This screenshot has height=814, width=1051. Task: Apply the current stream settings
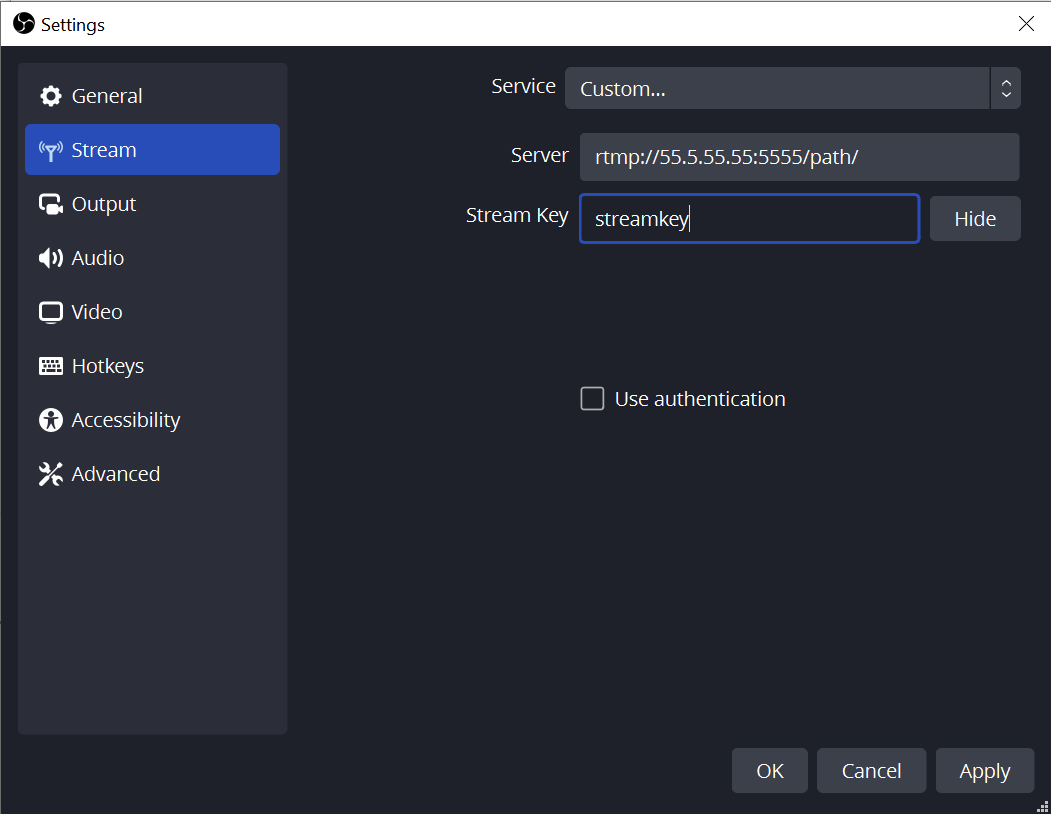(x=985, y=770)
